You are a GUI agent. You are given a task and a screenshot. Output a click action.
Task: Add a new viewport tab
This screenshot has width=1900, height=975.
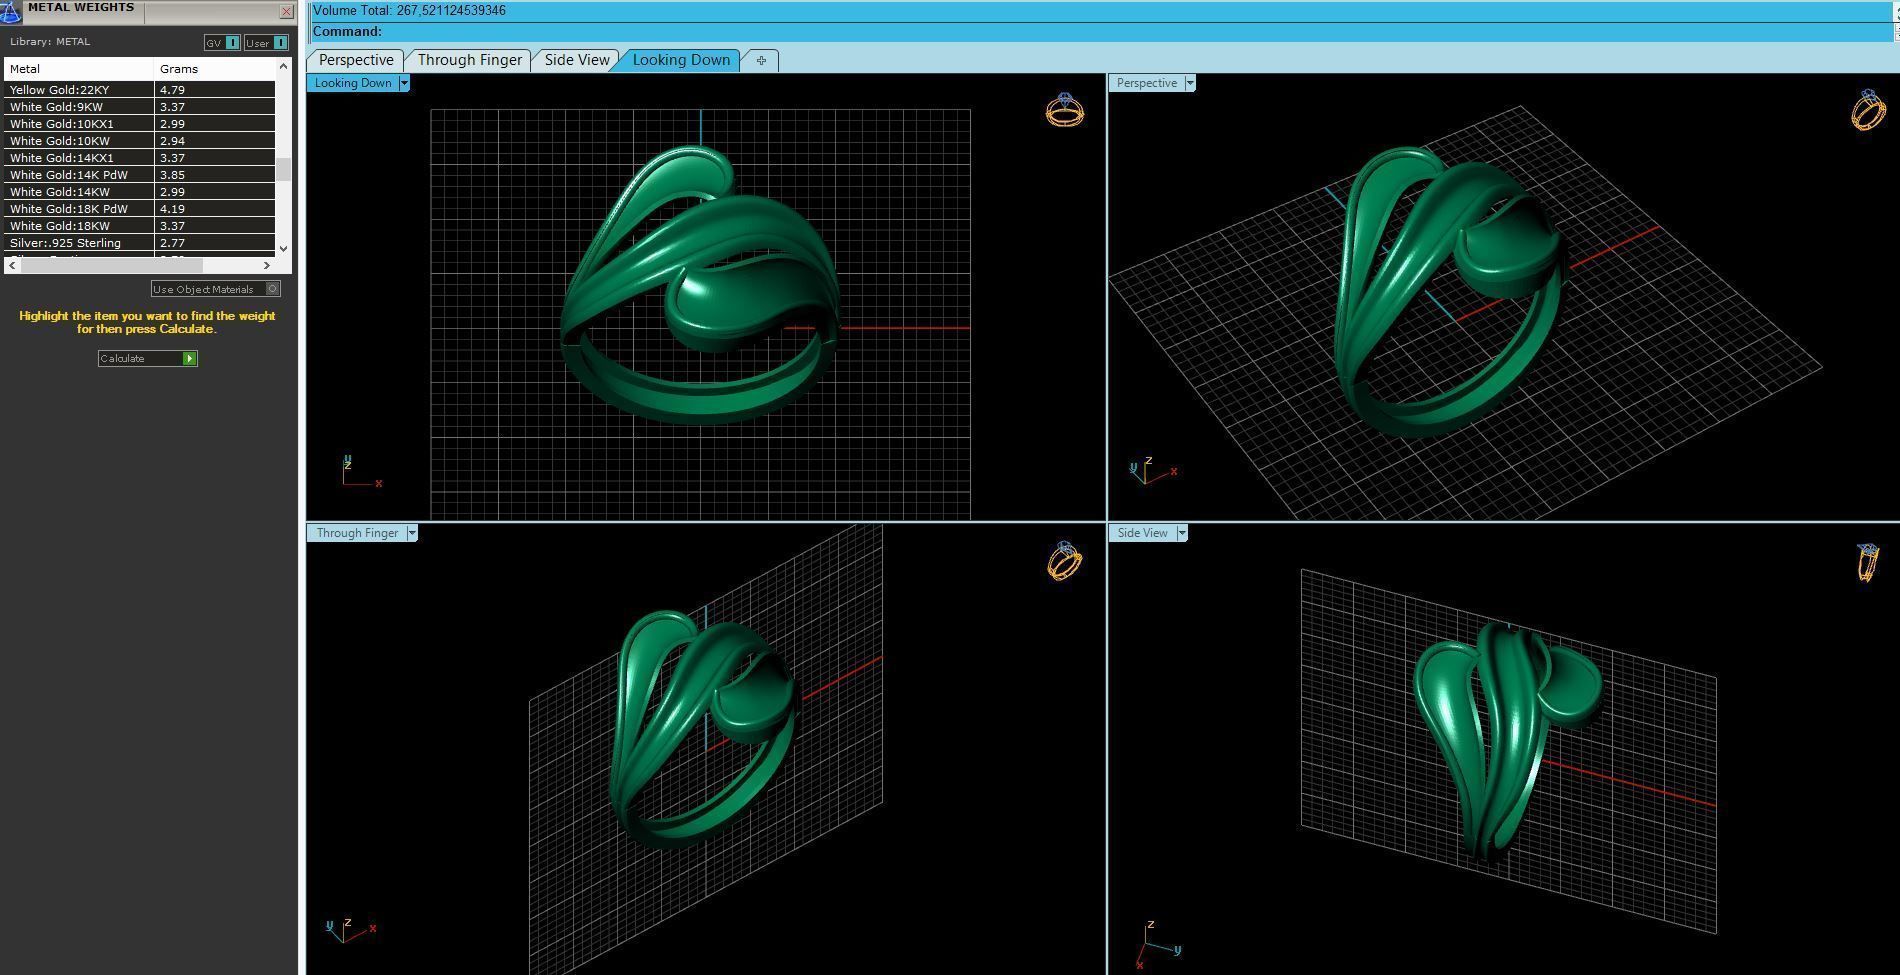click(761, 60)
